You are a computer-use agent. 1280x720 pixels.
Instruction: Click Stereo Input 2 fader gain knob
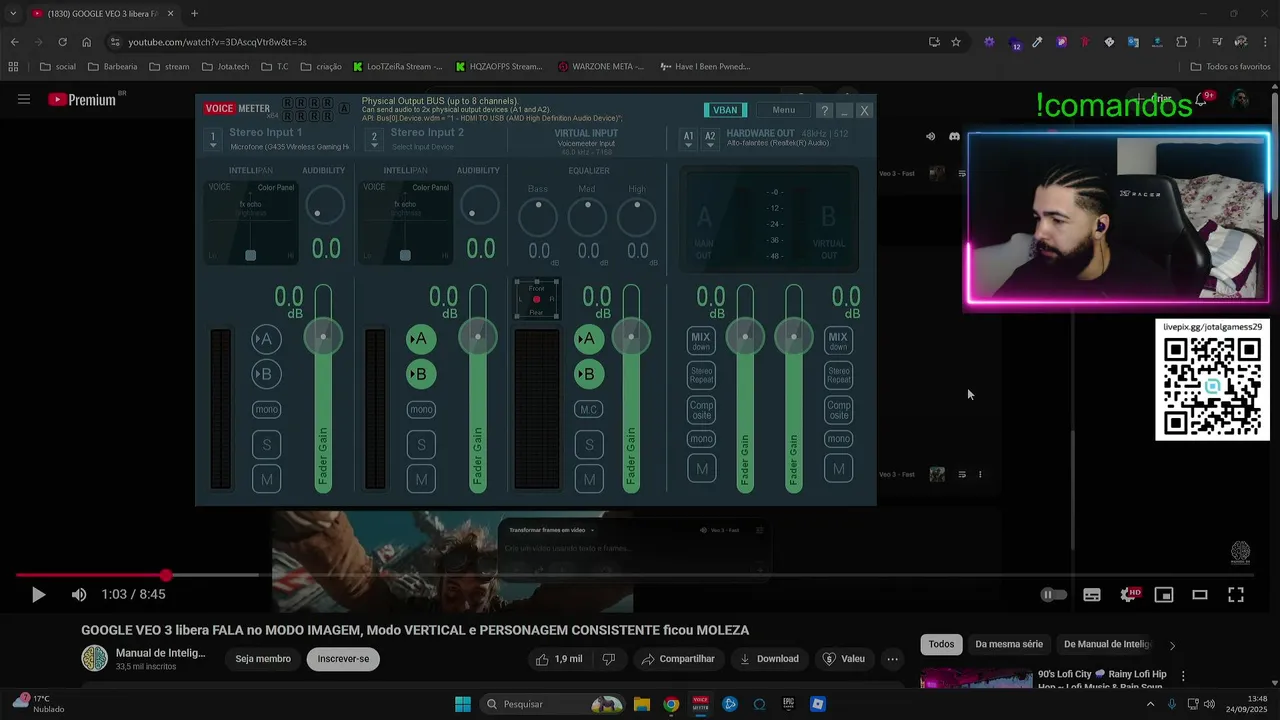point(478,337)
